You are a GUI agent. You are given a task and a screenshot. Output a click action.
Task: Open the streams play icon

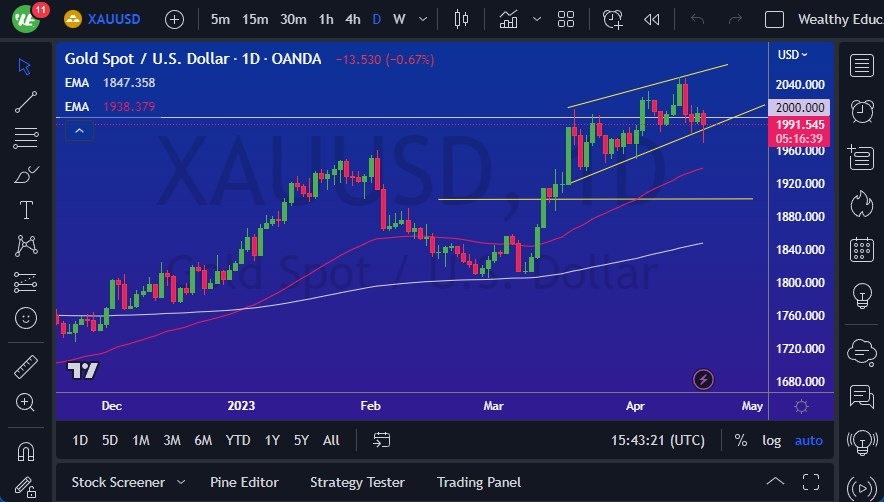click(x=861, y=487)
